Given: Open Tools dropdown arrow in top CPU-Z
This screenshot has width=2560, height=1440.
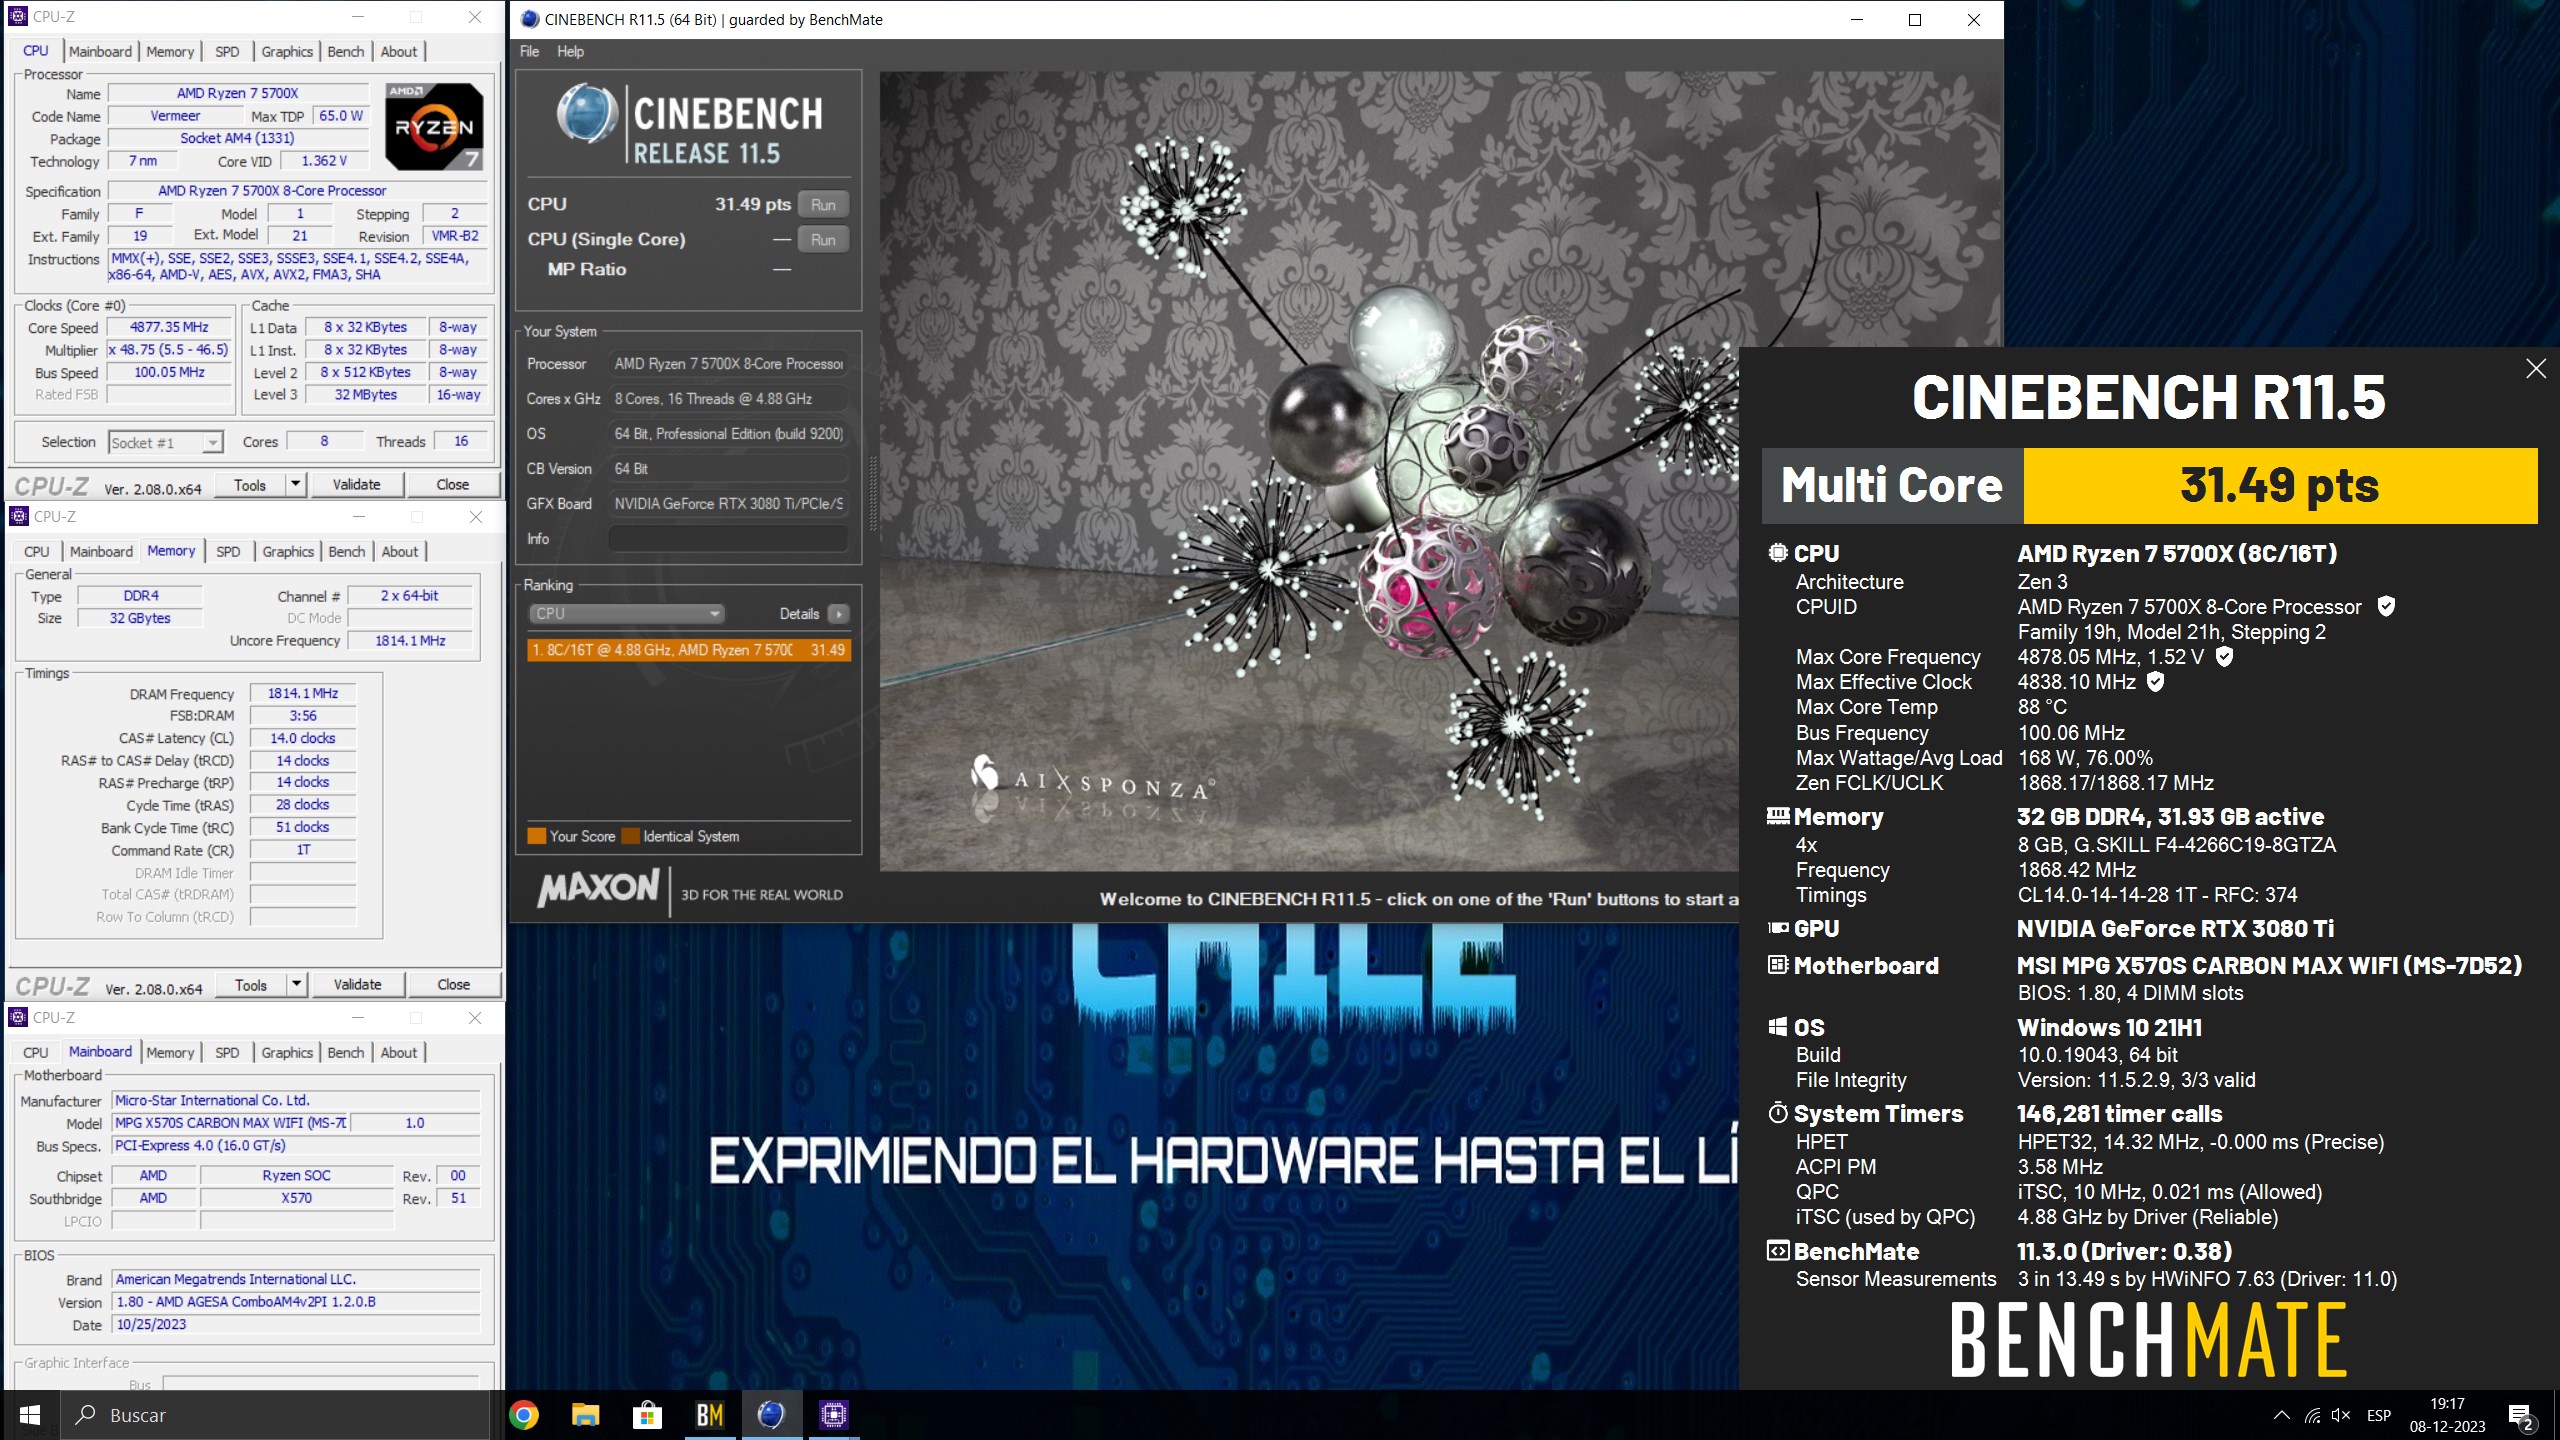Looking at the screenshot, I should [295, 485].
